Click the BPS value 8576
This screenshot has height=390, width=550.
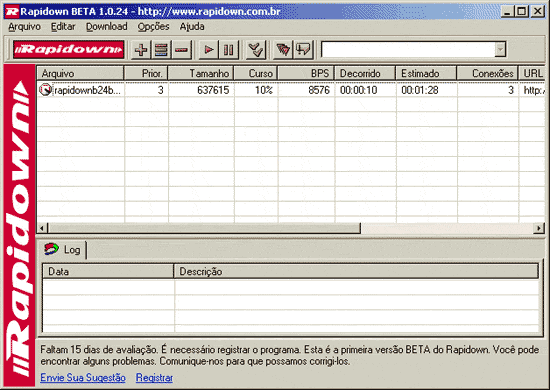point(319,90)
